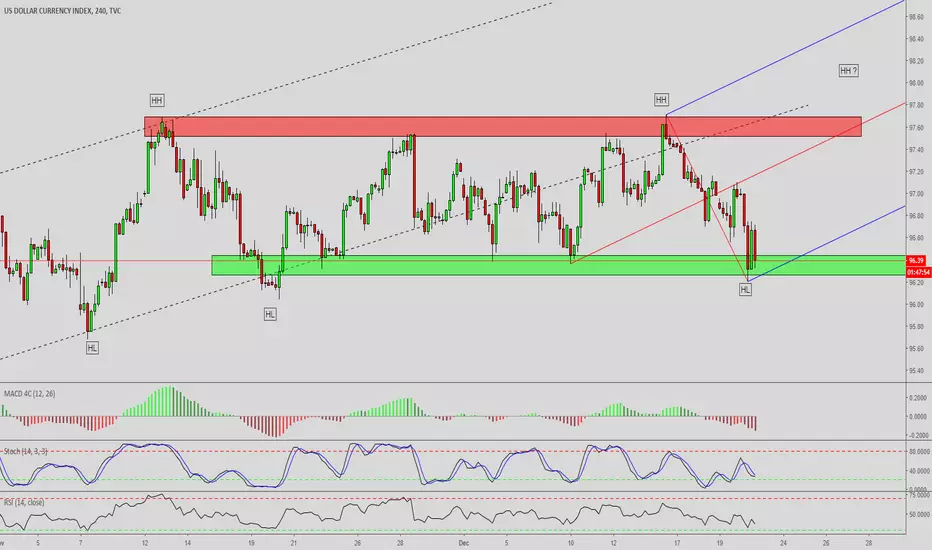Click the -0.2000 MACD scale value
Screen dimensions: 932x550
(918, 435)
